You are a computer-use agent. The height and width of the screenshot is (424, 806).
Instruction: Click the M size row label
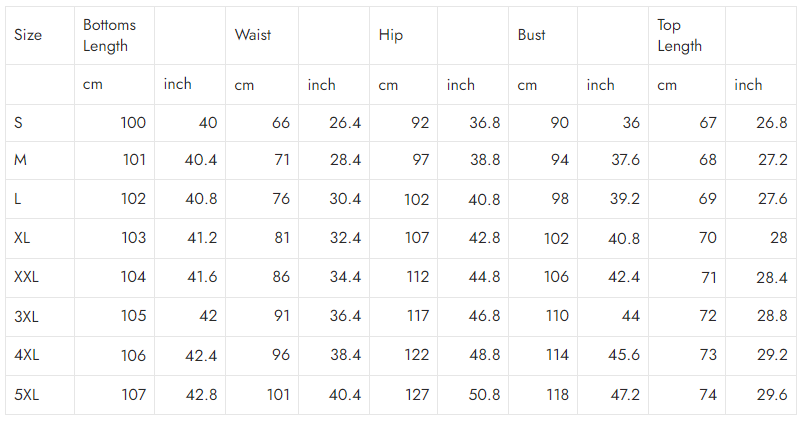tap(20, 161)
